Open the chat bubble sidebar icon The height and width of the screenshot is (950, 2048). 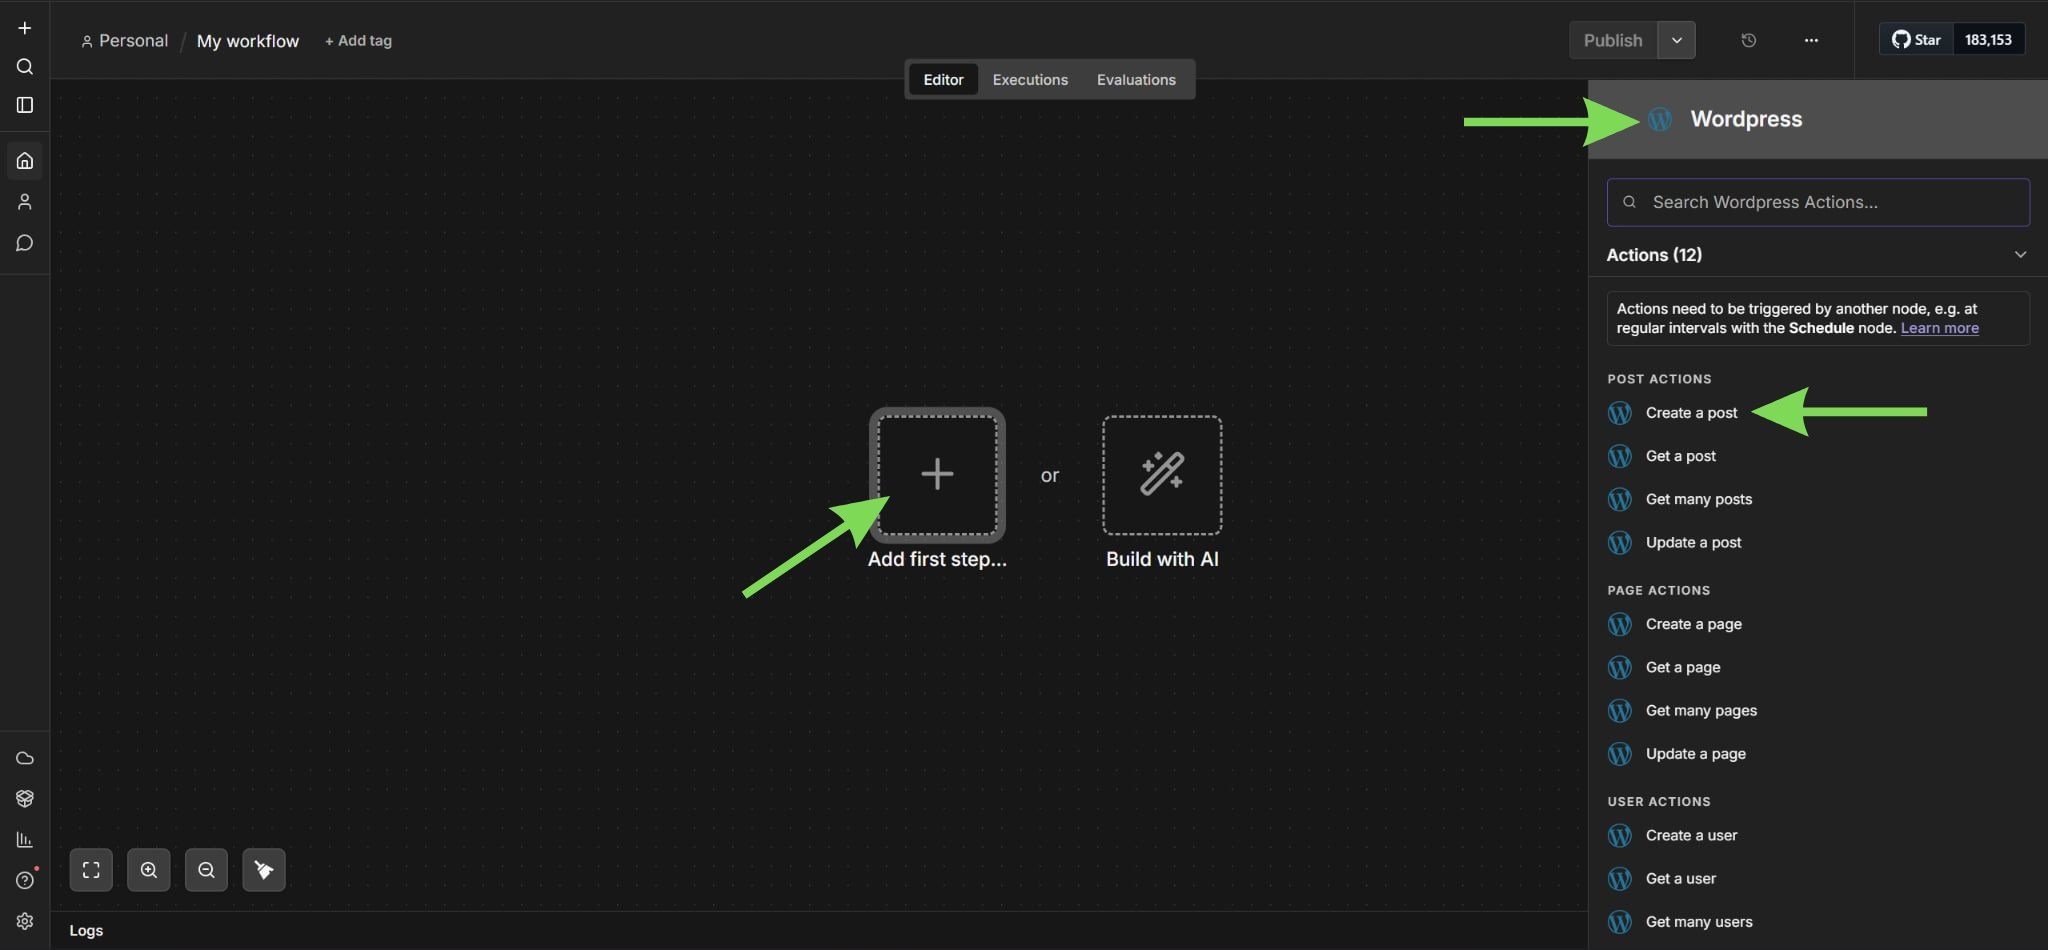click(x=25, y=243)
